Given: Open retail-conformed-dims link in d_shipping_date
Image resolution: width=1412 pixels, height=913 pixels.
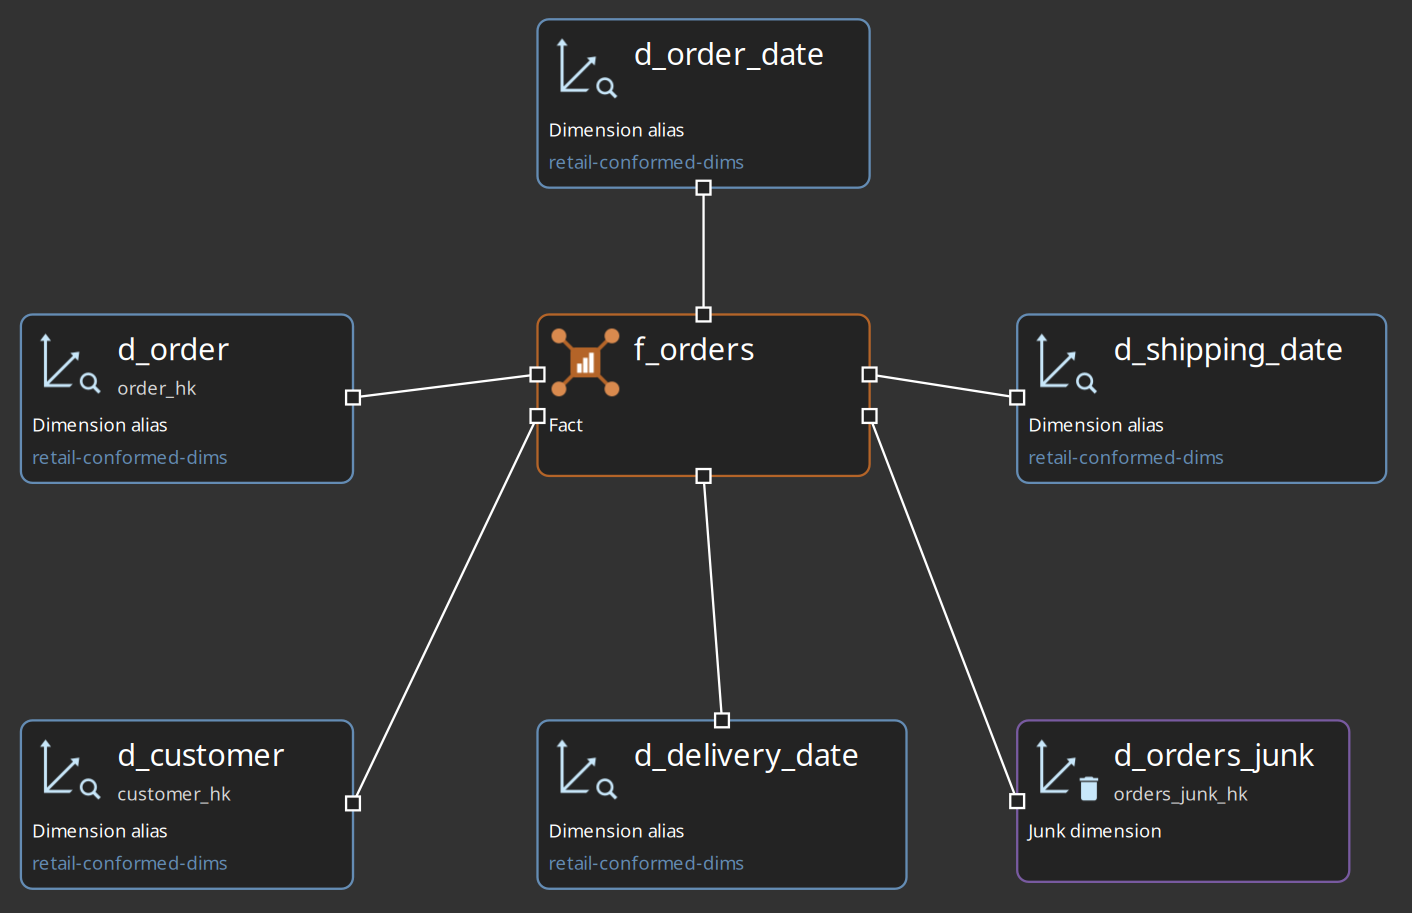Looking at the screenshot, I should pos(1125,457).
